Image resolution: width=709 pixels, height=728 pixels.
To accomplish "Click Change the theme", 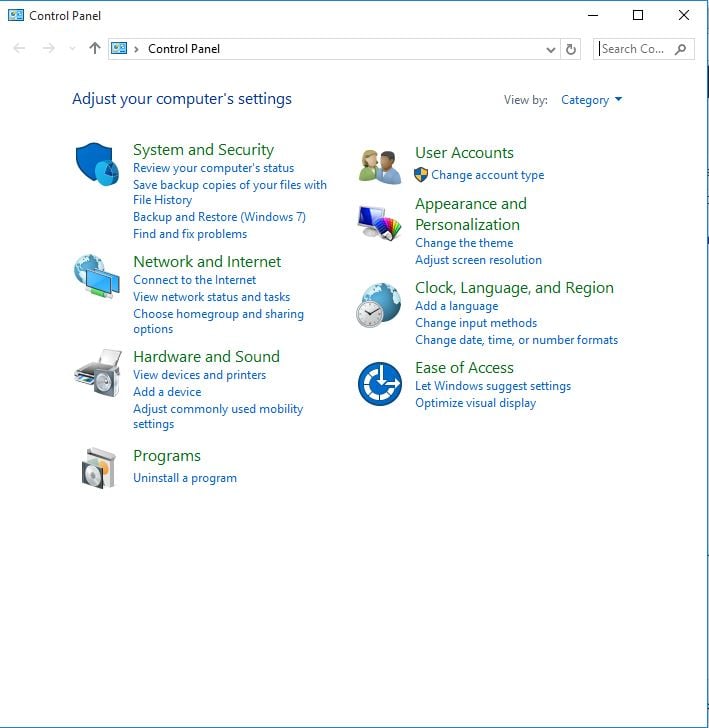I will click(x=464, y=243).
